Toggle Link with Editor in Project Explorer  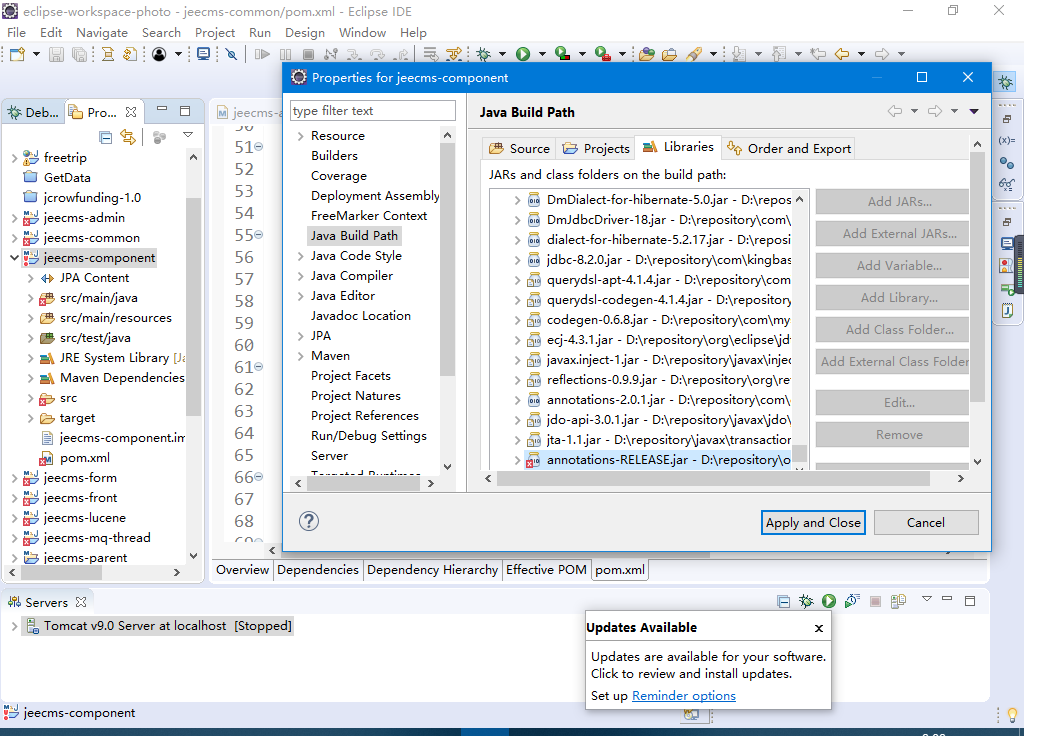pos(128,136)
